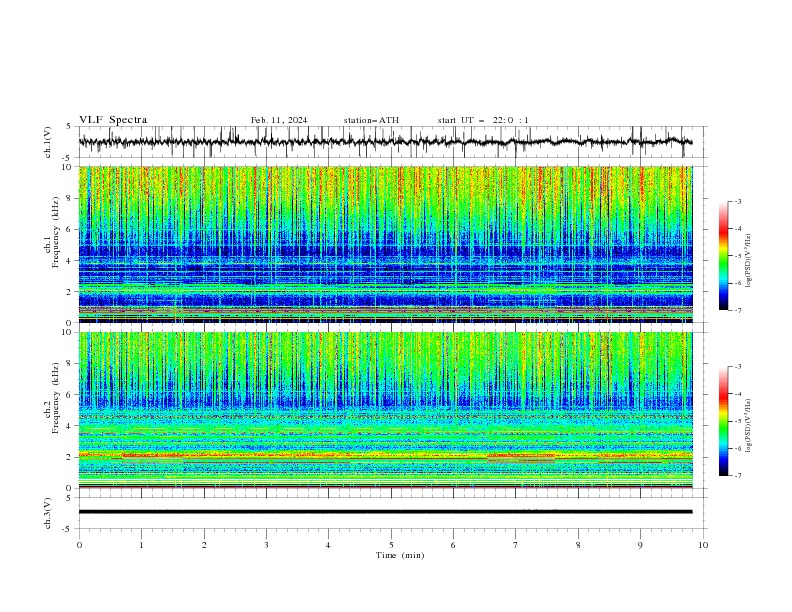The height and width of the screenshot is (612, 792).
Task: Click the "ch.3(V)" axis label
Action: point(48,513)
